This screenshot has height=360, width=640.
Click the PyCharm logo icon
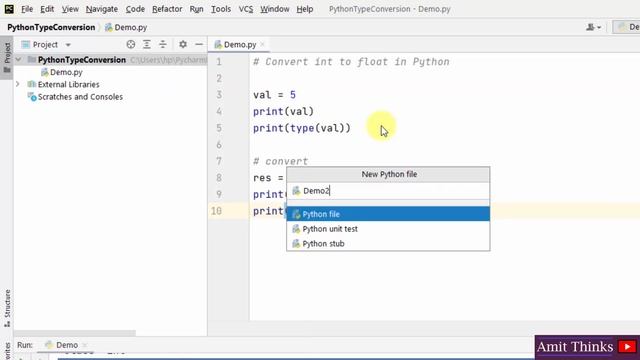pos(9,9)
